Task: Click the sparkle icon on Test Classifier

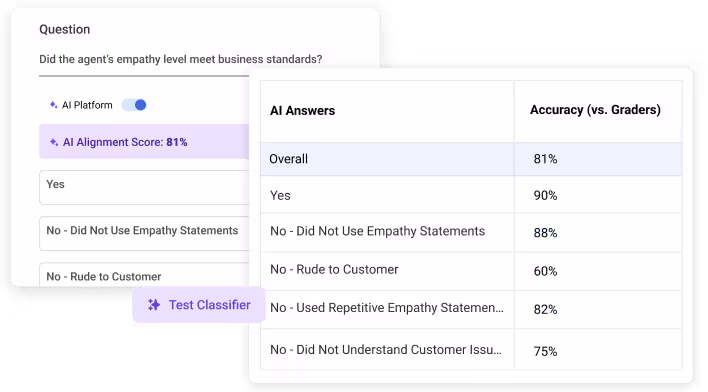Action: [154, 305]
